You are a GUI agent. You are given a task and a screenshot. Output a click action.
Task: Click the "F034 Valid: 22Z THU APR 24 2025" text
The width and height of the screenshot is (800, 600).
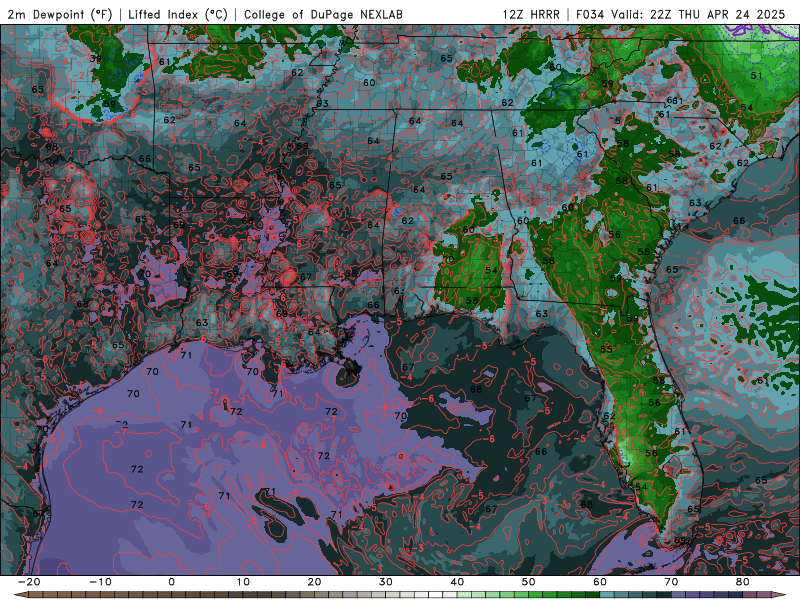click(x=680, y=14)
